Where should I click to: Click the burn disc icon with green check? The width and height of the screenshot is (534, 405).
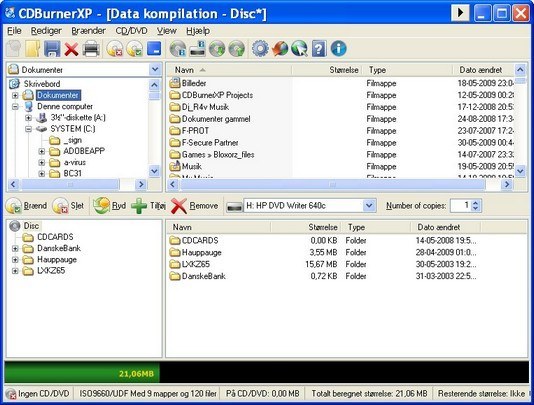tap(134, 49)
